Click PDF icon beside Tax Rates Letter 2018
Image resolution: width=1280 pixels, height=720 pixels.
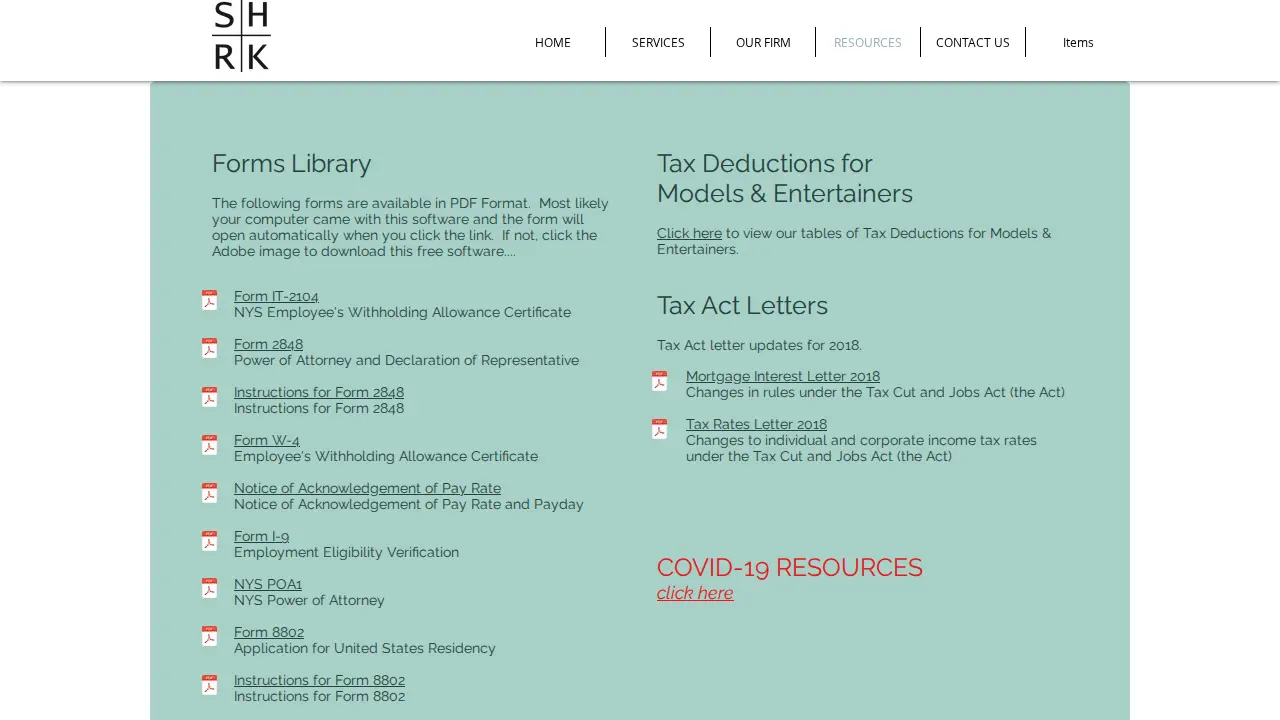pos(659,428)
